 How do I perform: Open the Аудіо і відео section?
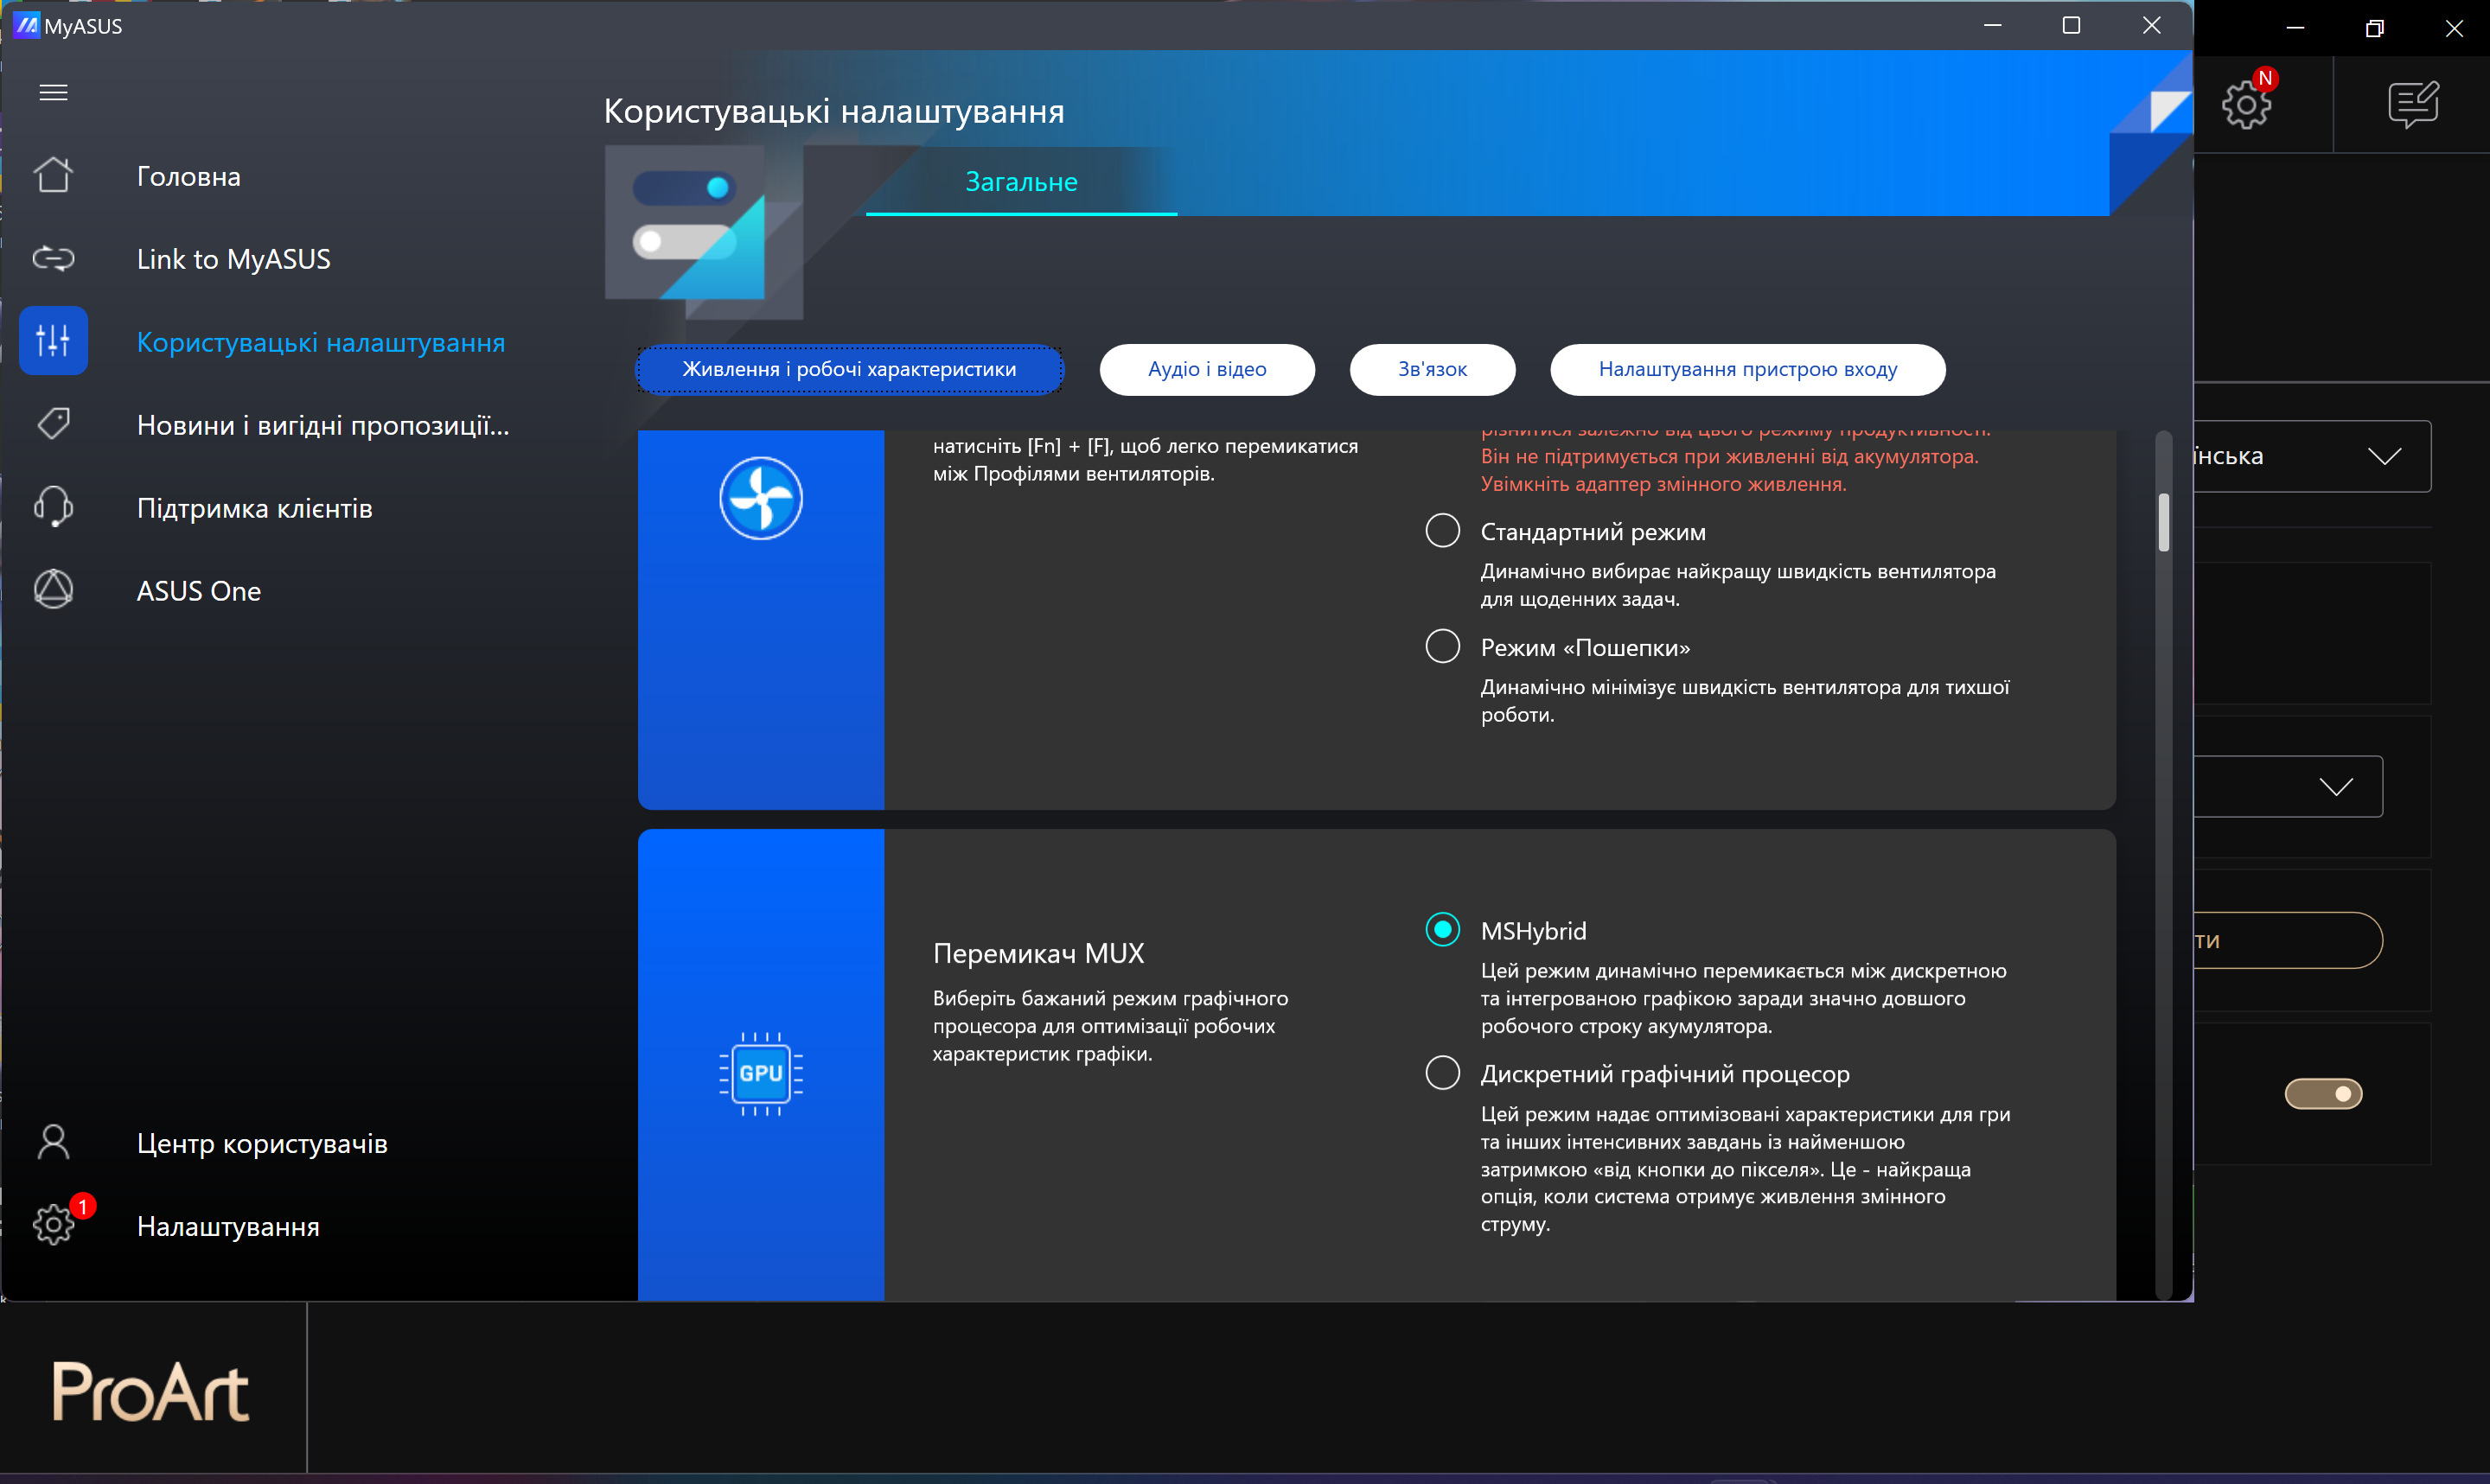pos(1206,369)
